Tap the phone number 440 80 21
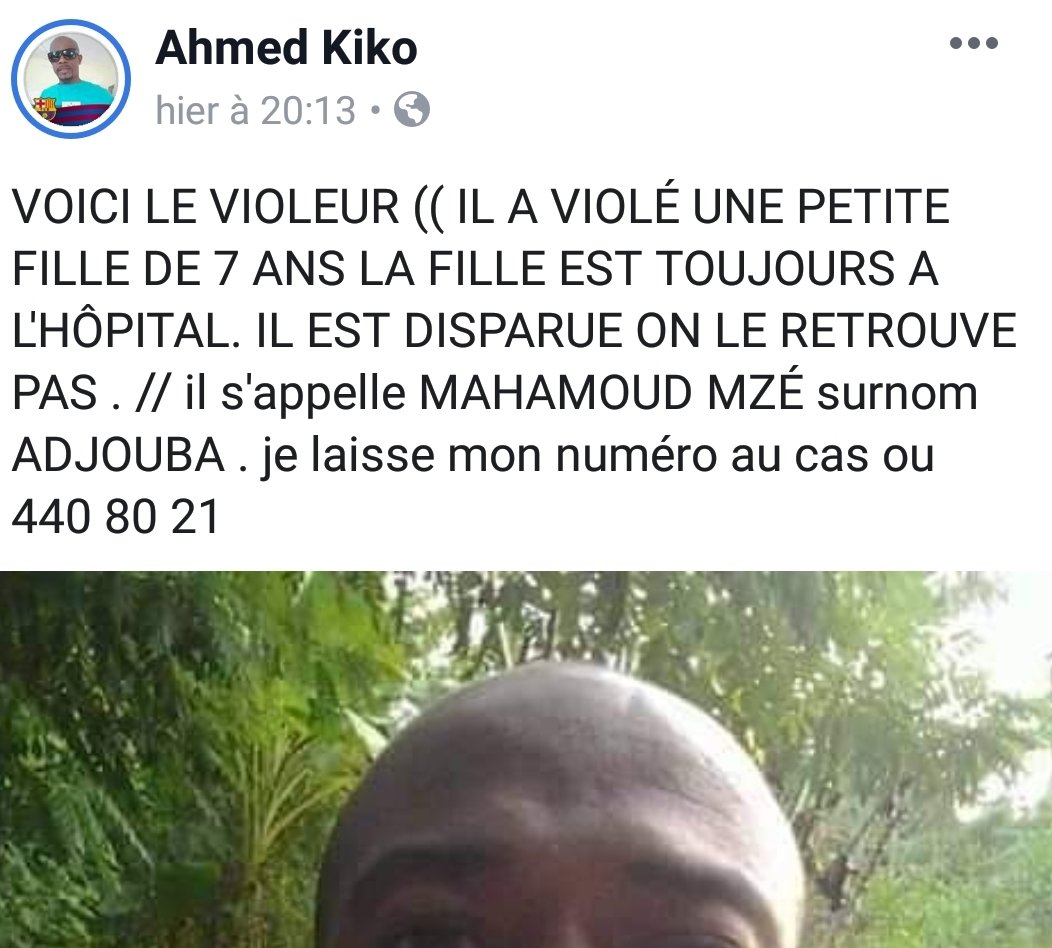The width and height of the screenshot is (1052, 948). [x=115, y=517]
